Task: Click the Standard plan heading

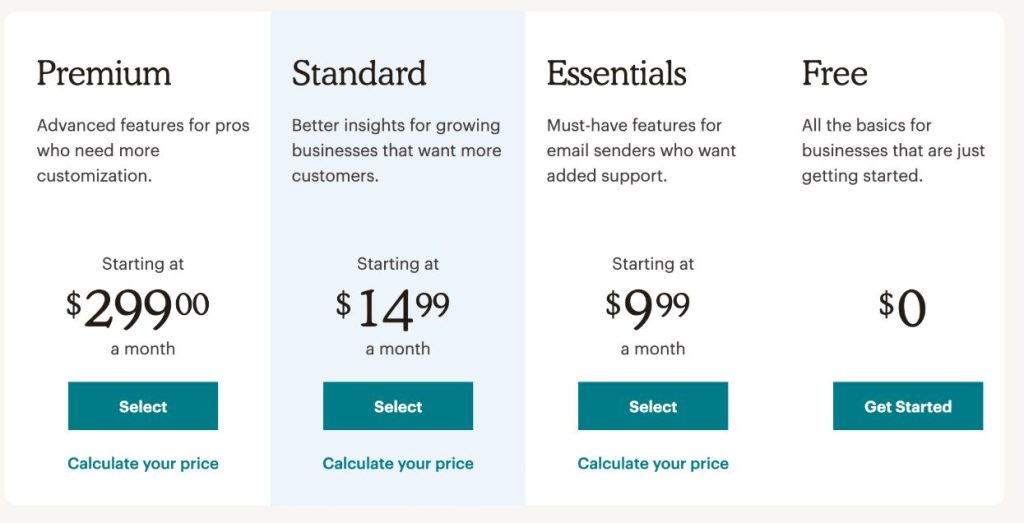Action: pos(359,73)
